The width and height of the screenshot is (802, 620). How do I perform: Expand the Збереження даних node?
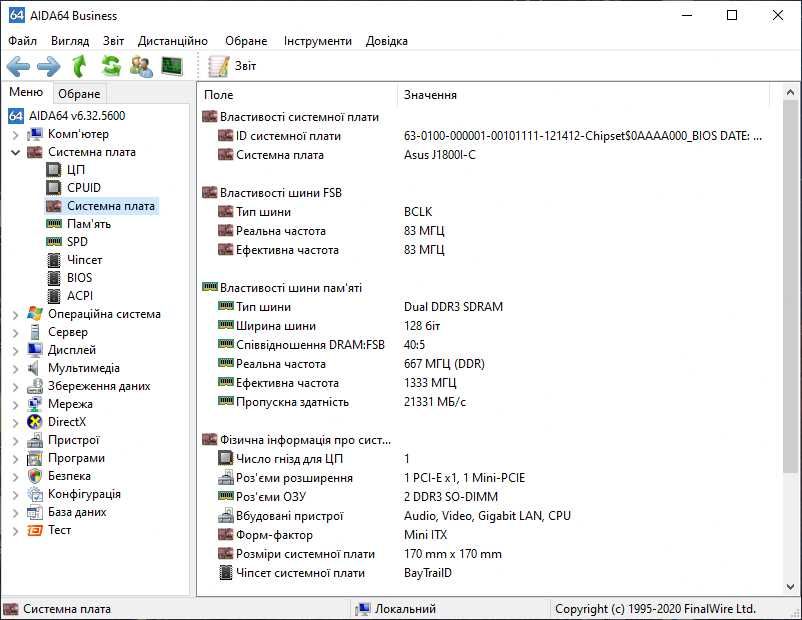[15, 387]
